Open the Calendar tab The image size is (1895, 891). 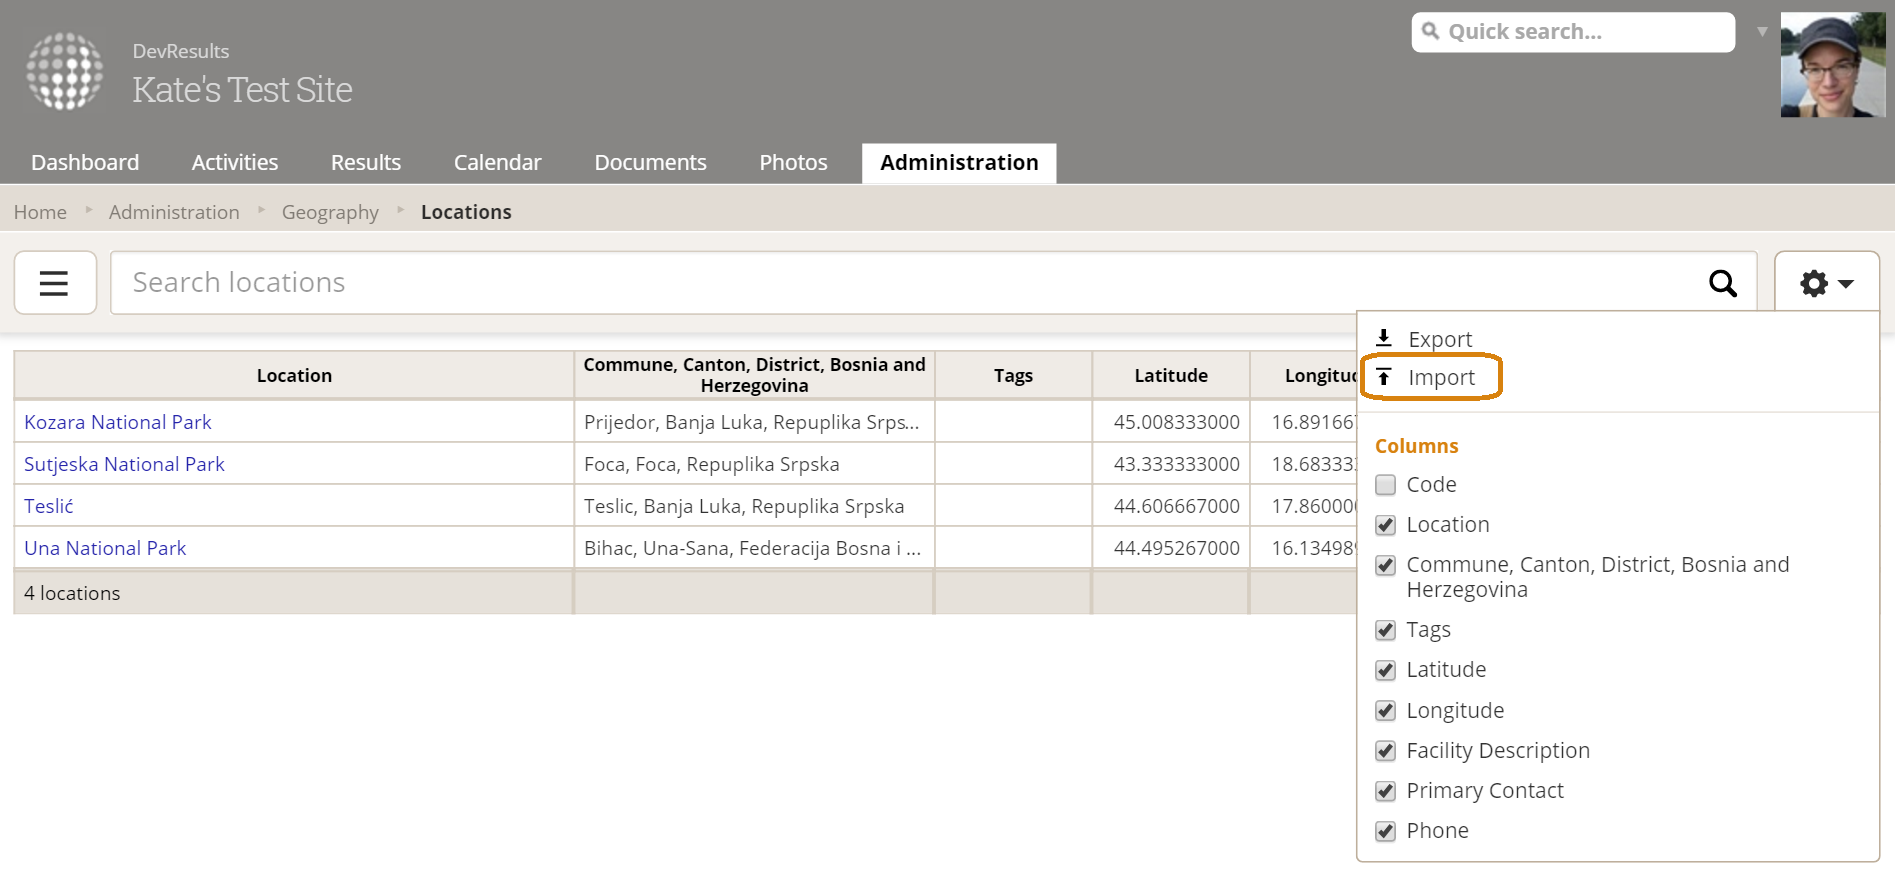(497, 163)
